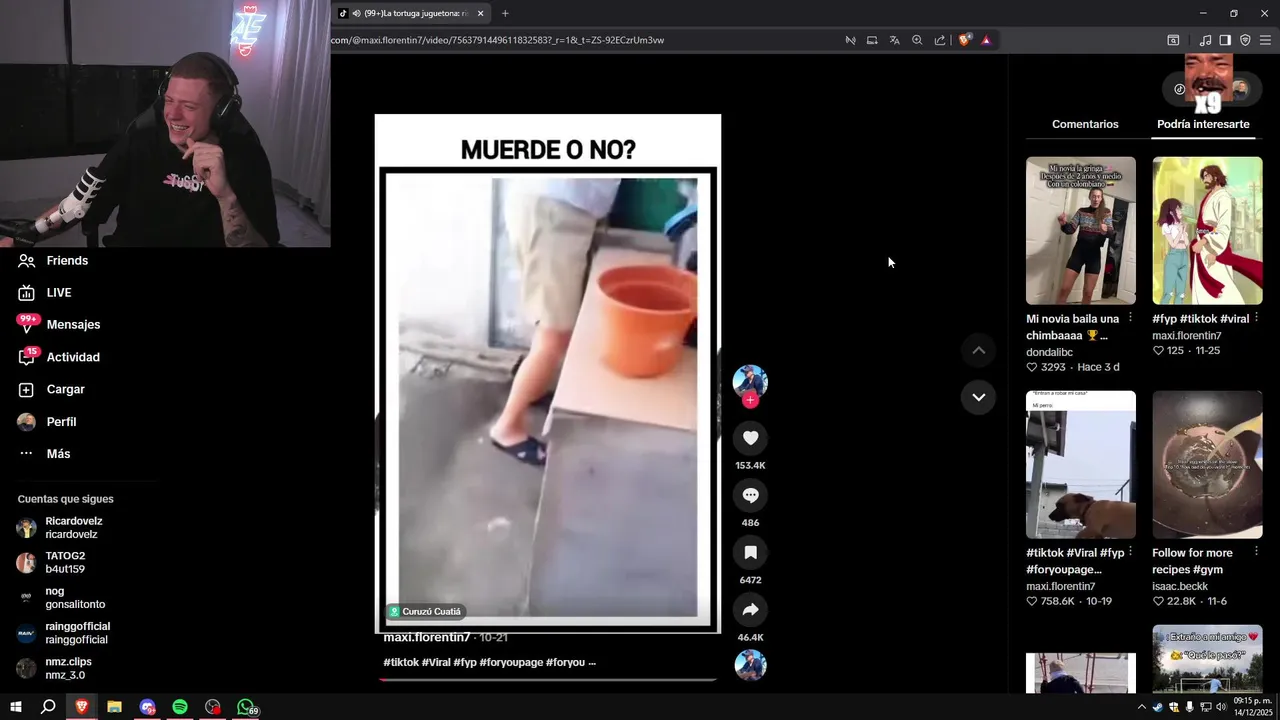Save video with the bookmark icon

click(750, 552)
